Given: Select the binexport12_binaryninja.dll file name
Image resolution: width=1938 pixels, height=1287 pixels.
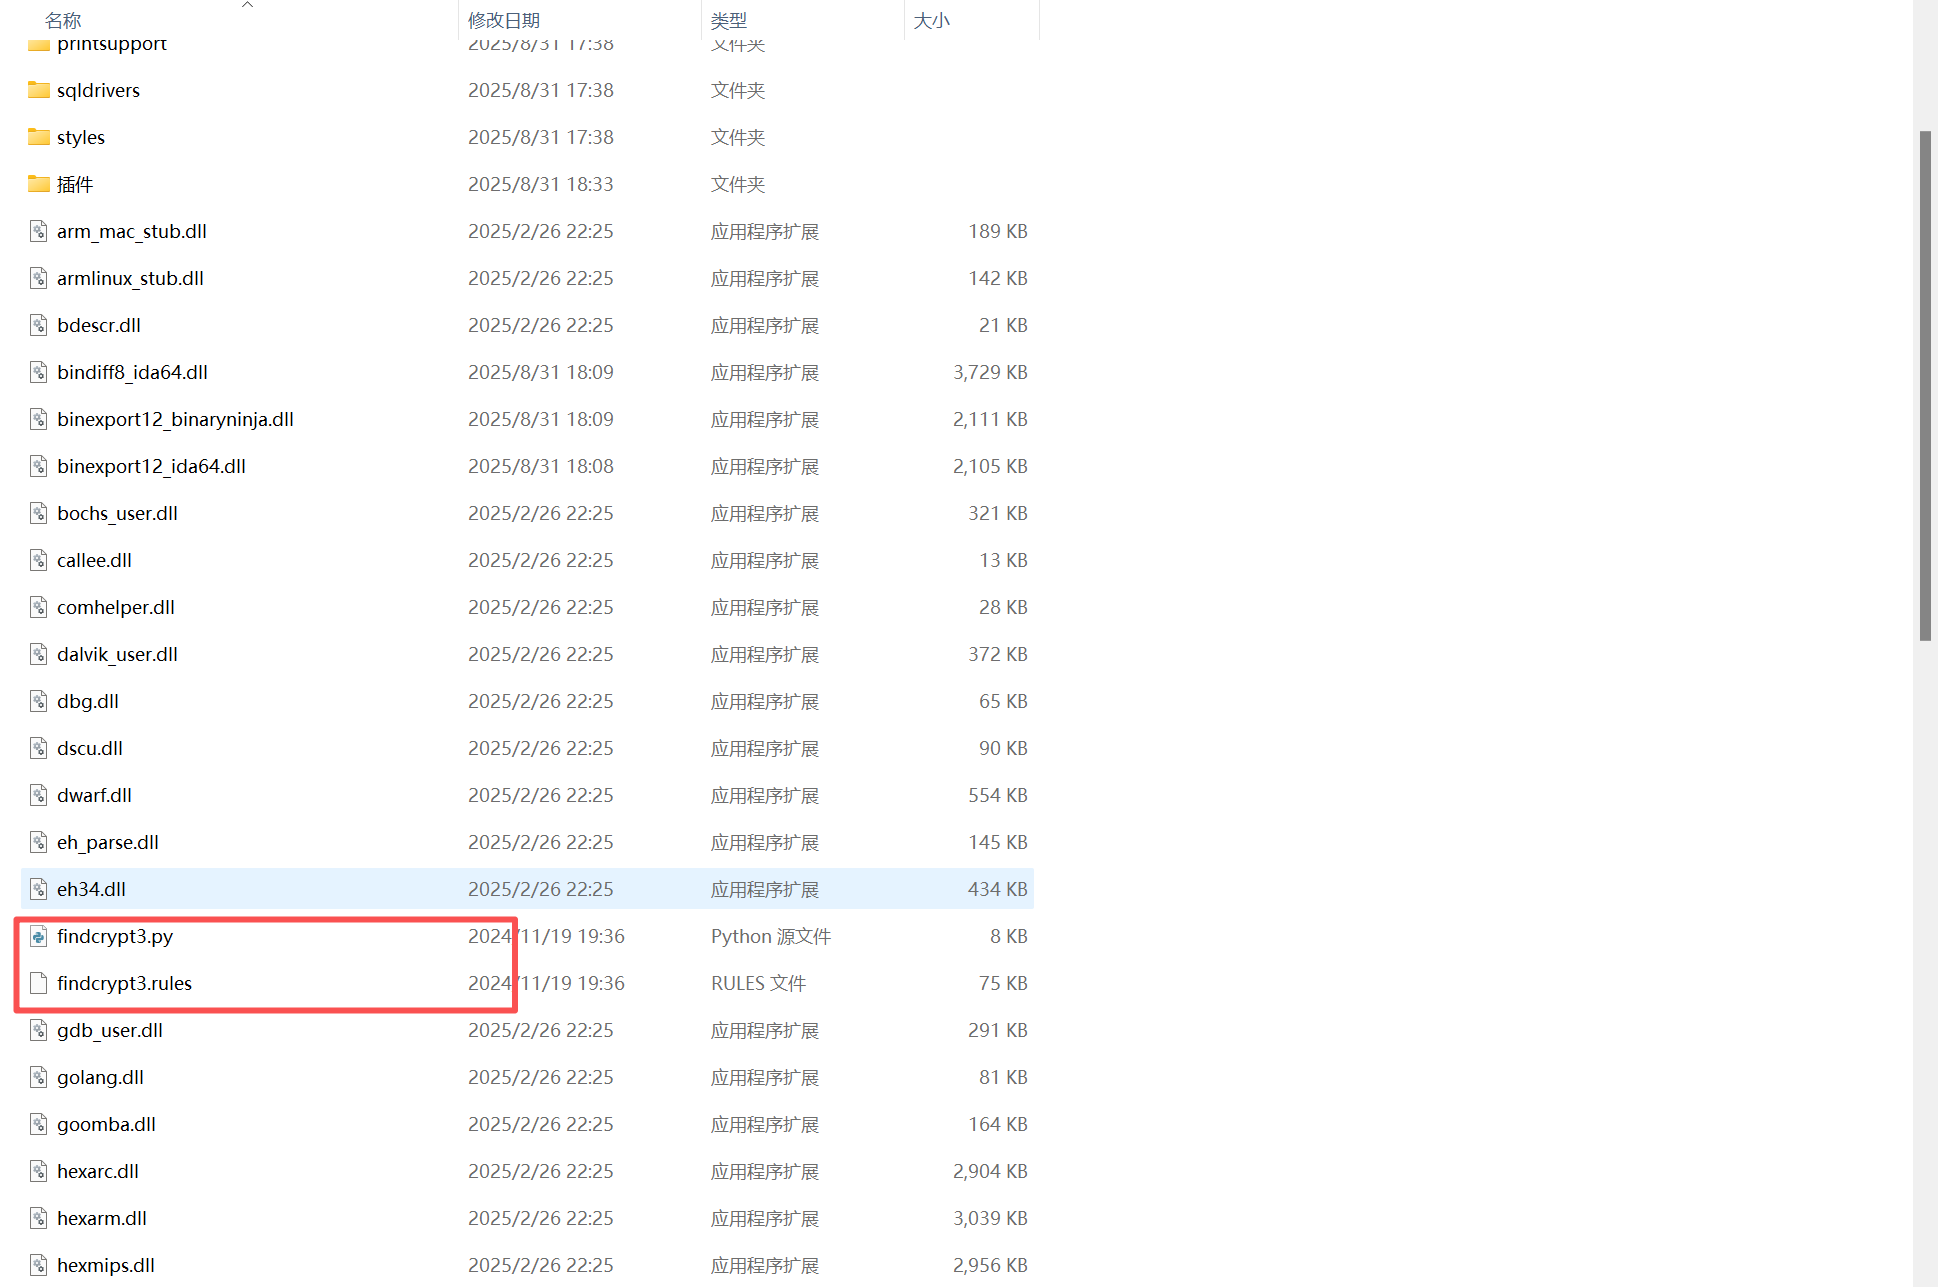Looking at the screenshot, I should pos(175,419).
